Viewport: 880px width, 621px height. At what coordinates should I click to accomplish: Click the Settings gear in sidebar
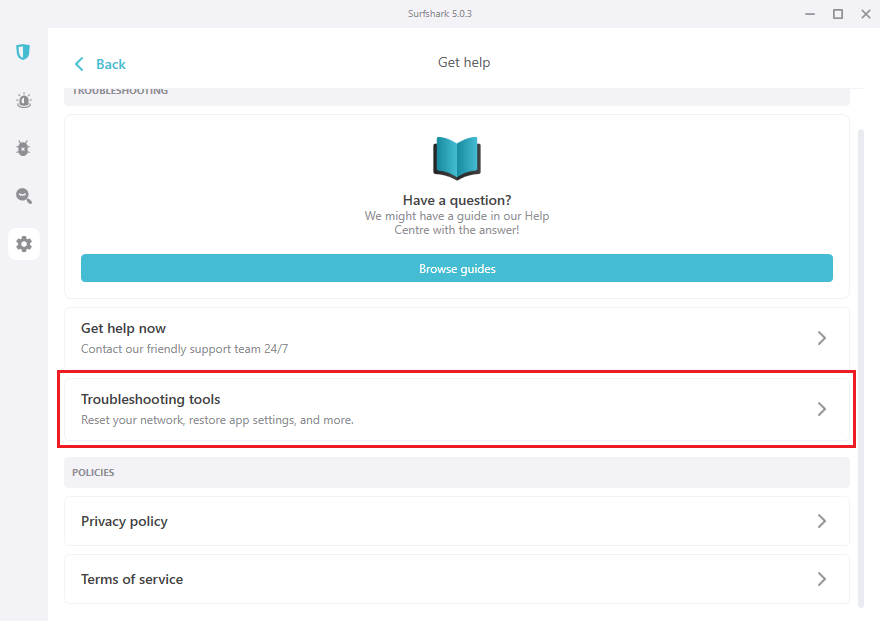point(23,244)
